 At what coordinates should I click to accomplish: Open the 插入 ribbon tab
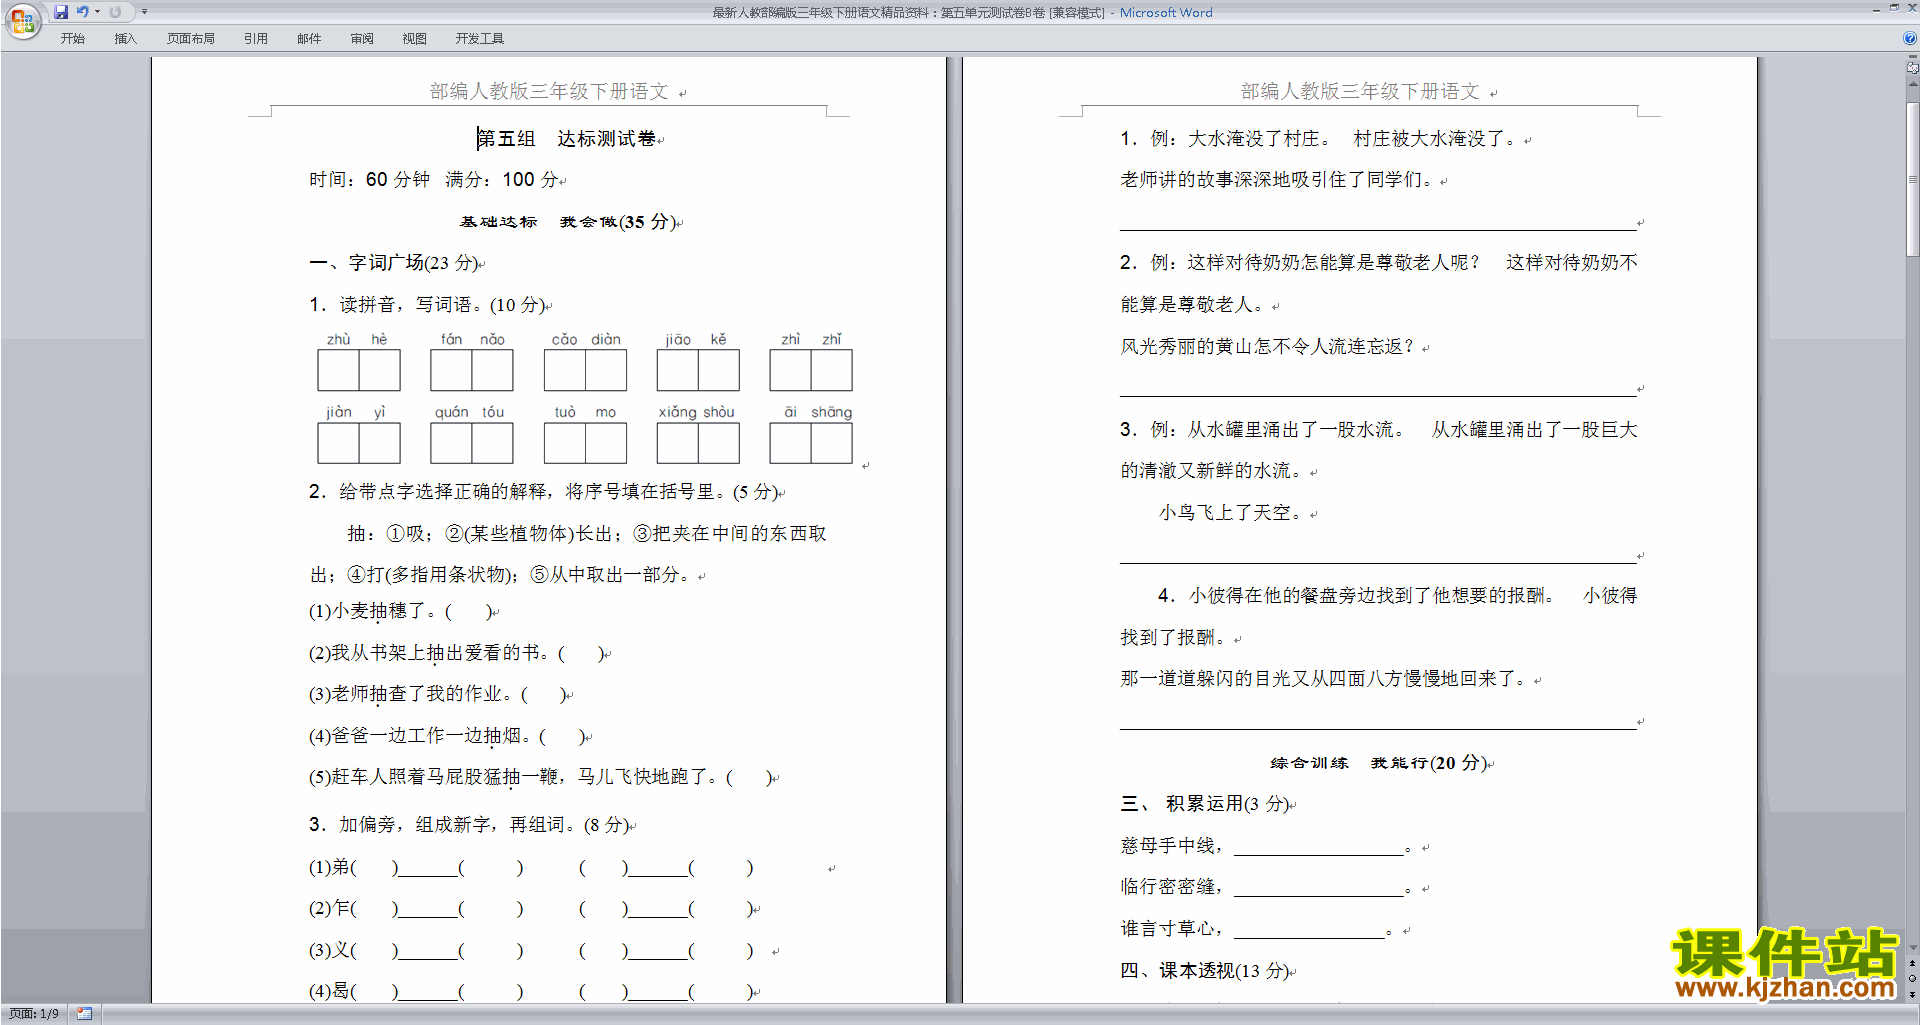[x=125, y=39]
